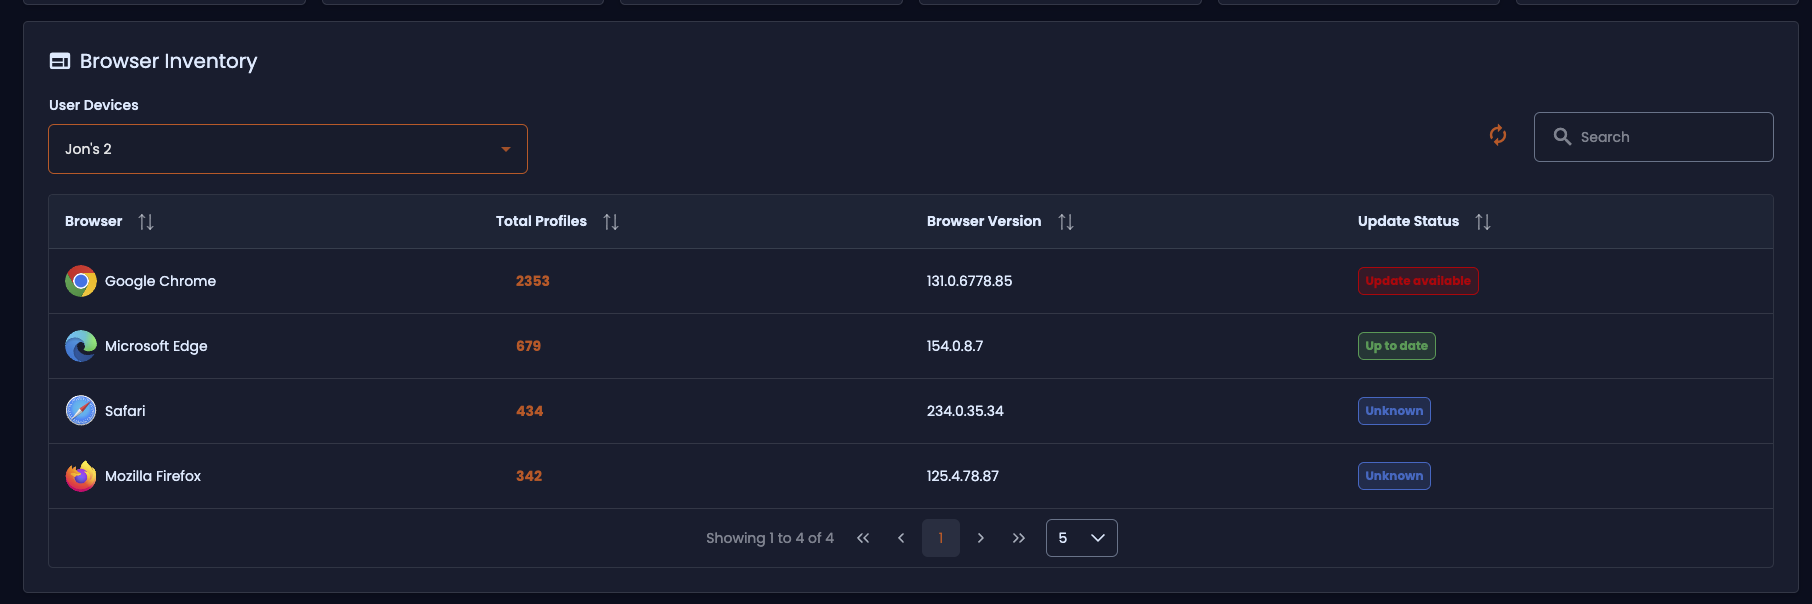Click the Showing 1 to 4 of 4 text
Image resolution: width=1812 pixels, height=604 pixels.
[x=770, y=538]
